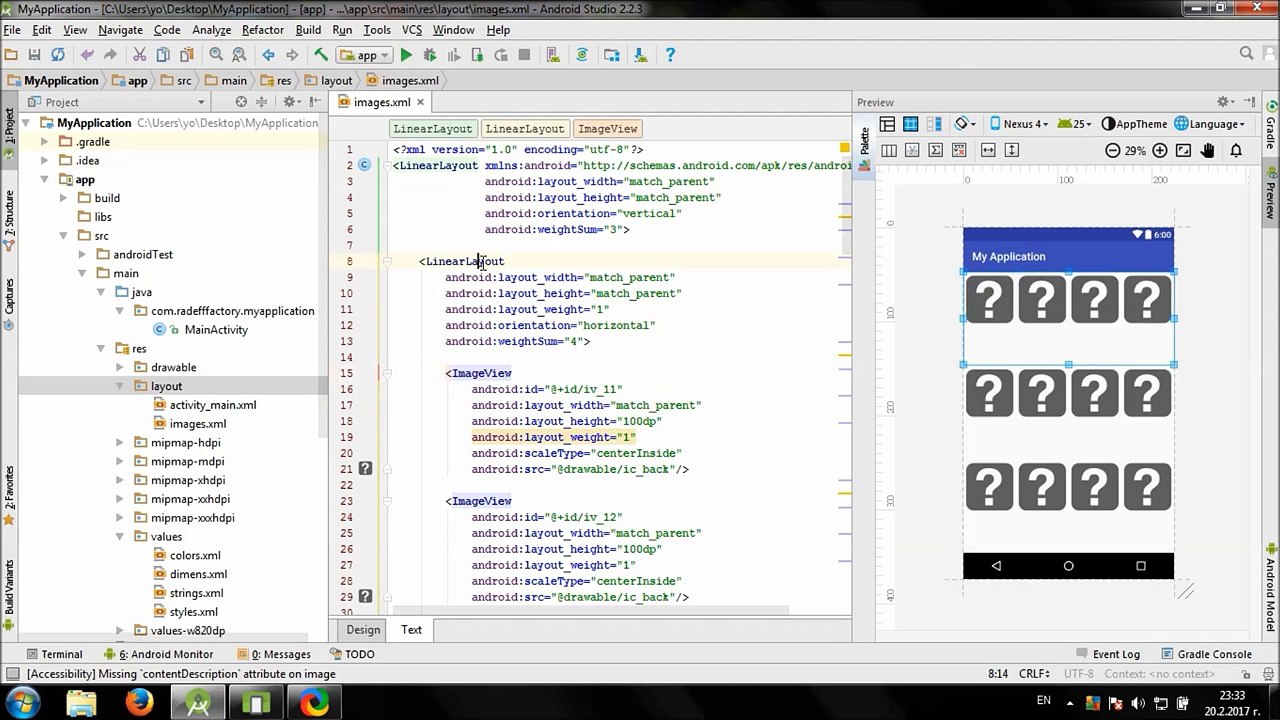The image size is (1280, 720).
Task: Open activity_main.xml in the project tree
Action: [212, 405]
